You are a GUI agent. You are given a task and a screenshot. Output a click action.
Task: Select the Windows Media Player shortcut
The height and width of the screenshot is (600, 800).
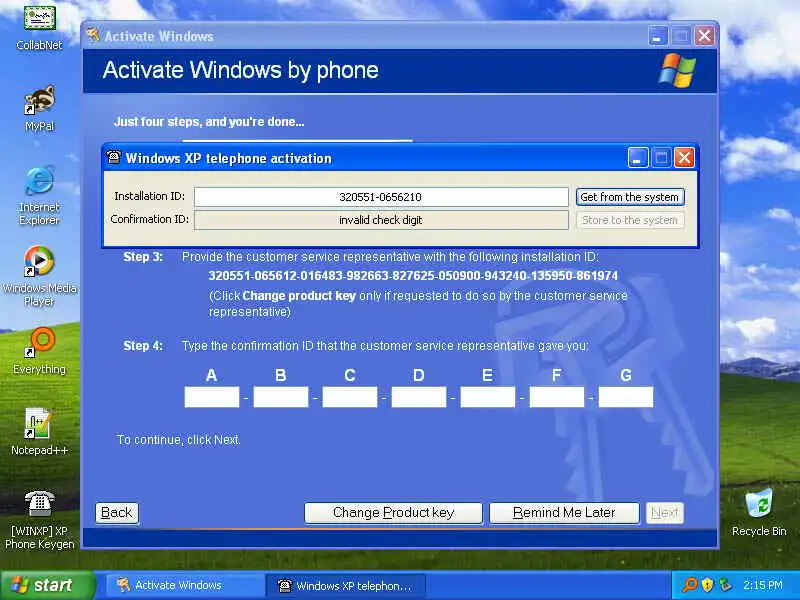coord(39,276)
